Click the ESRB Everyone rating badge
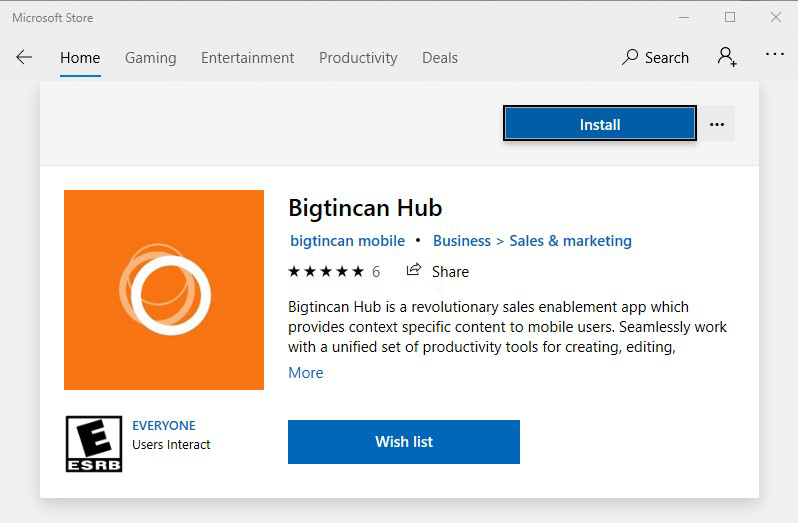Viewport: 798px width, 523px height. click(94, 444)
